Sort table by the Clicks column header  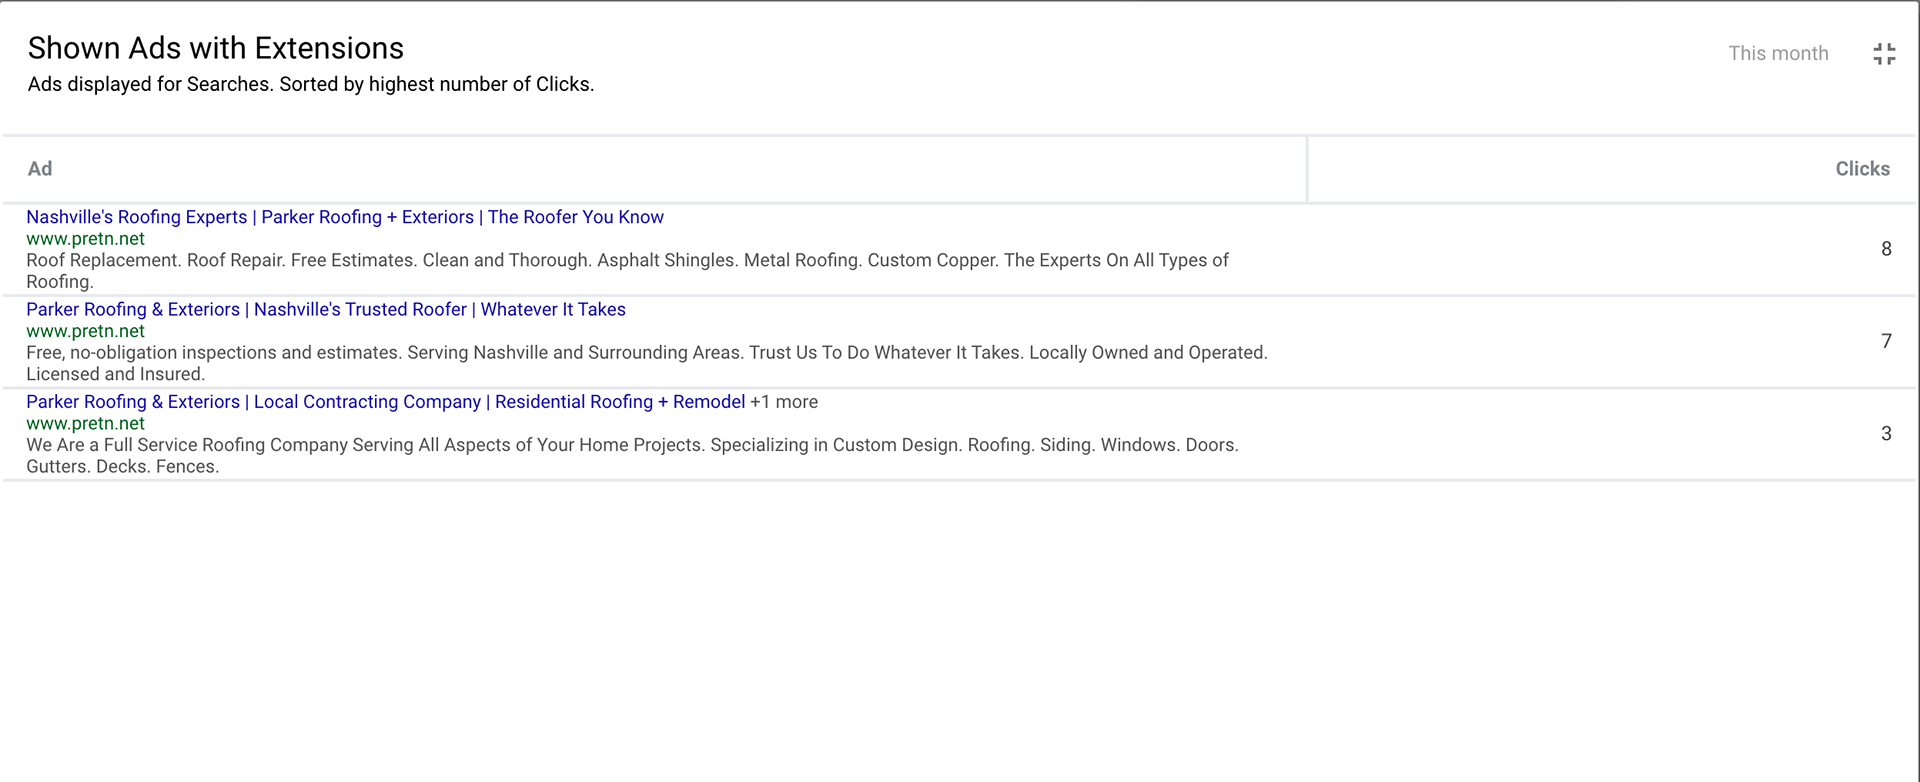tap(1862, 169)
